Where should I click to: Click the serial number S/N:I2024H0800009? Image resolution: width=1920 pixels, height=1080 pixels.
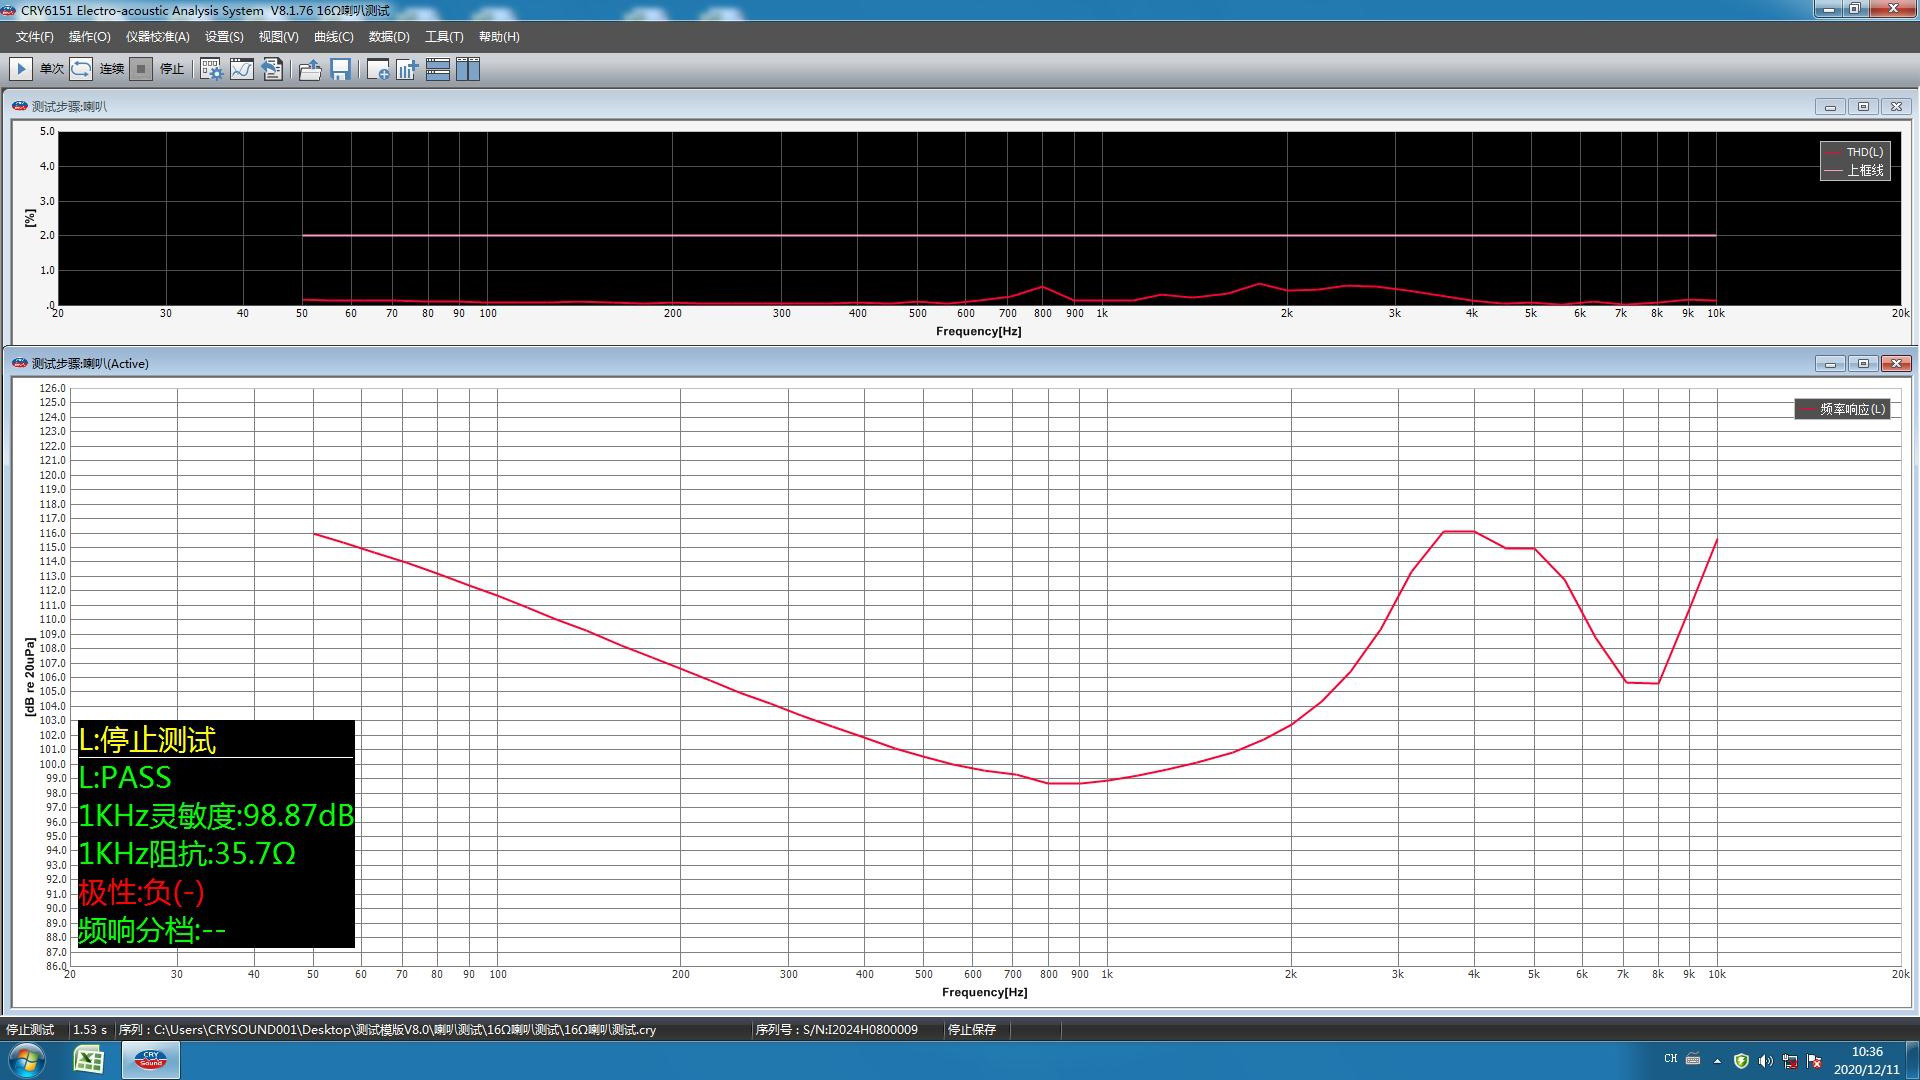(x=836, y=1030)
